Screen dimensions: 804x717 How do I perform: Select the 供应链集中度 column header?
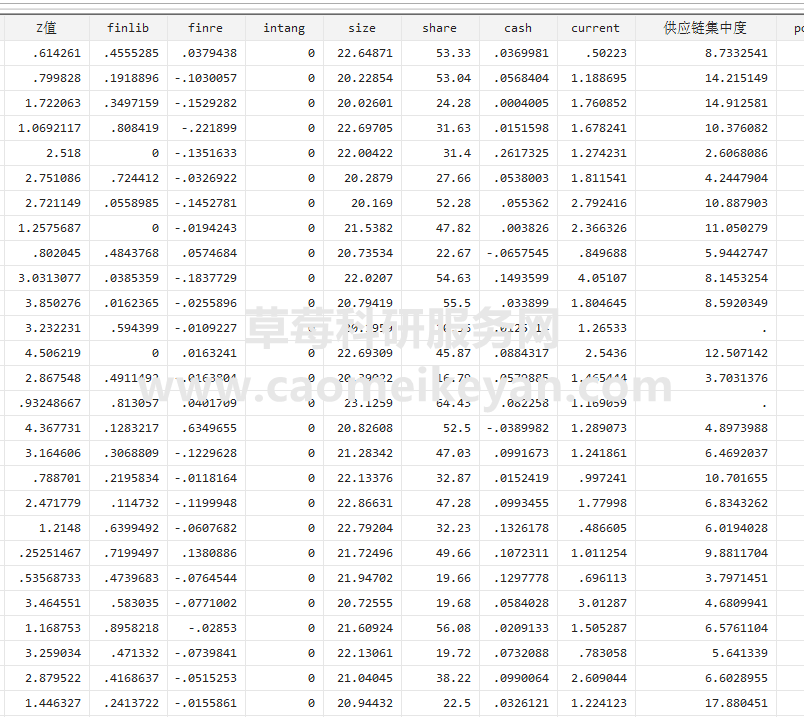click(706, 28)
